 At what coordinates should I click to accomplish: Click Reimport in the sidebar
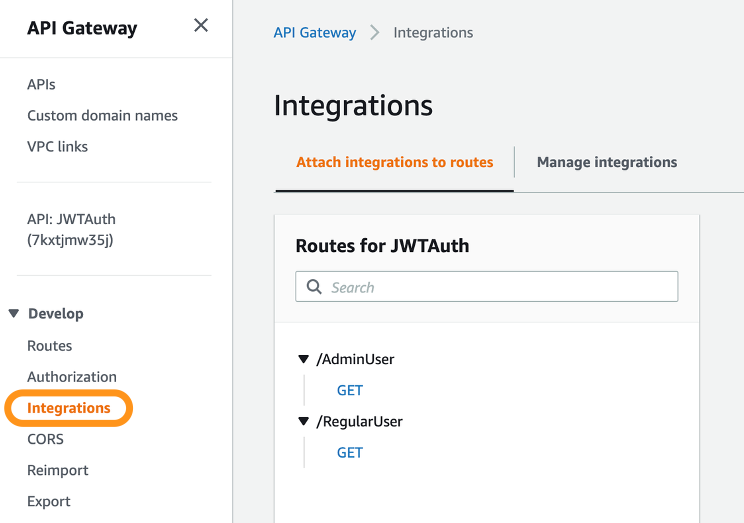click(x=57, y=471)
